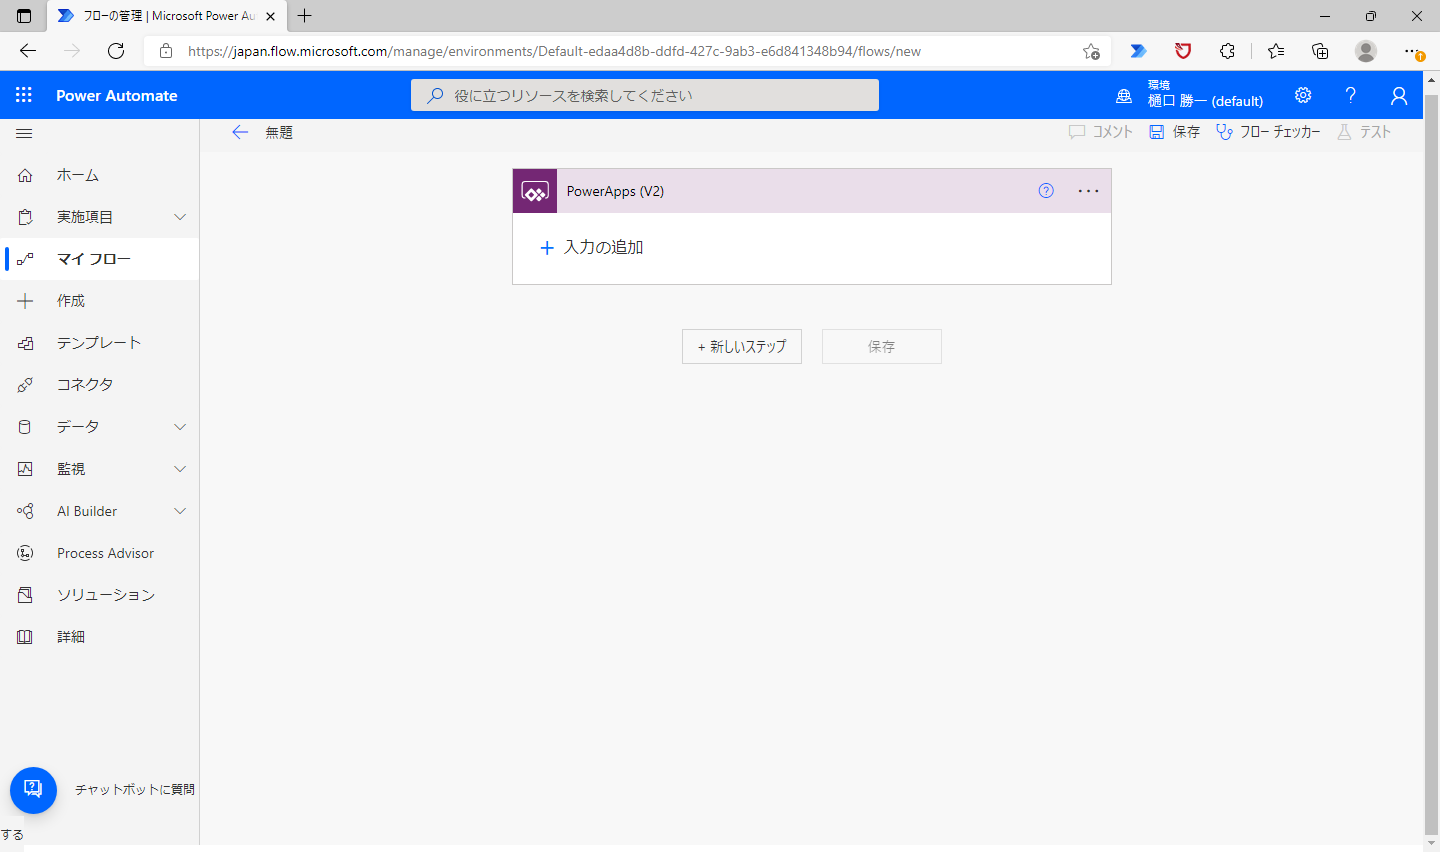Open the browser collections icon
The image size is (1440, 852).
(1320, 51)
